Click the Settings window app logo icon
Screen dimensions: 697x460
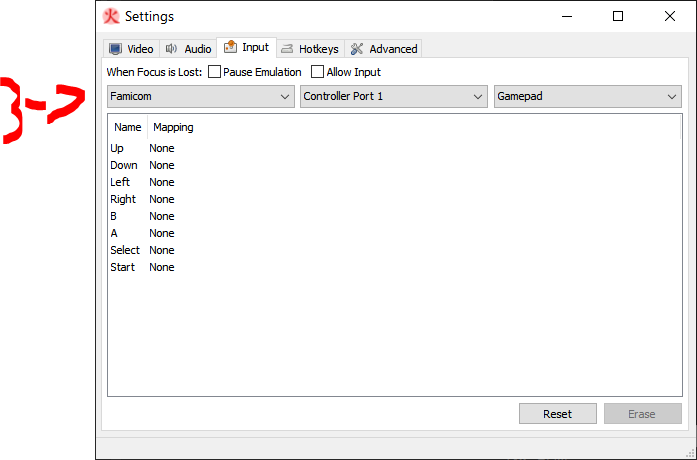pos(111,16)
